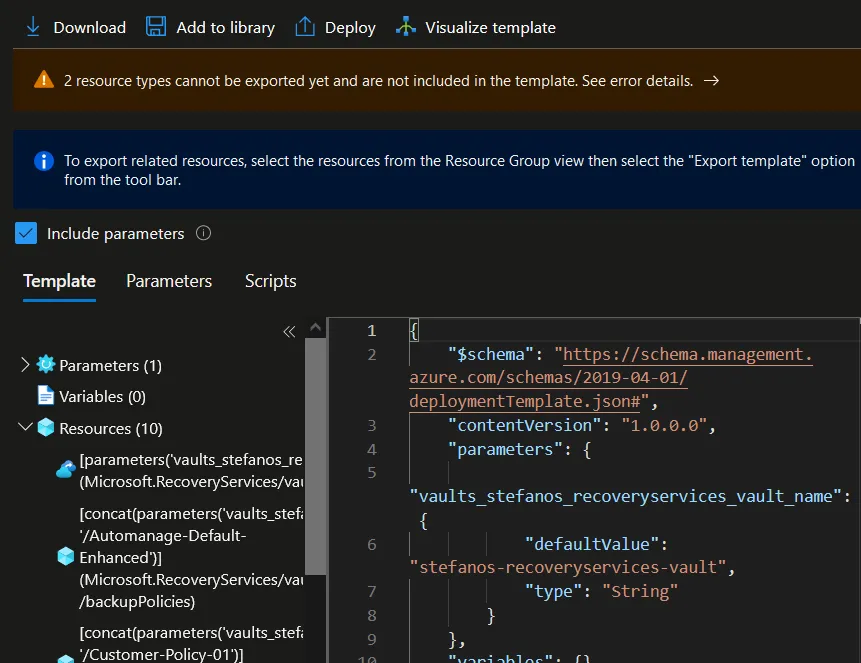Expand the Parameters (1) node
Screen dimensions: 861x663
click(25, 364)
